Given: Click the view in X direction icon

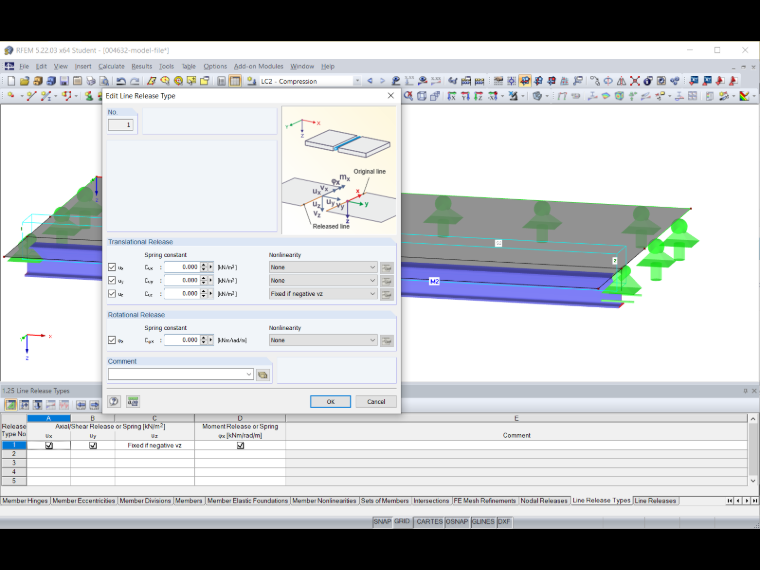Looking at the screenshot, I should tap(451, 96).
